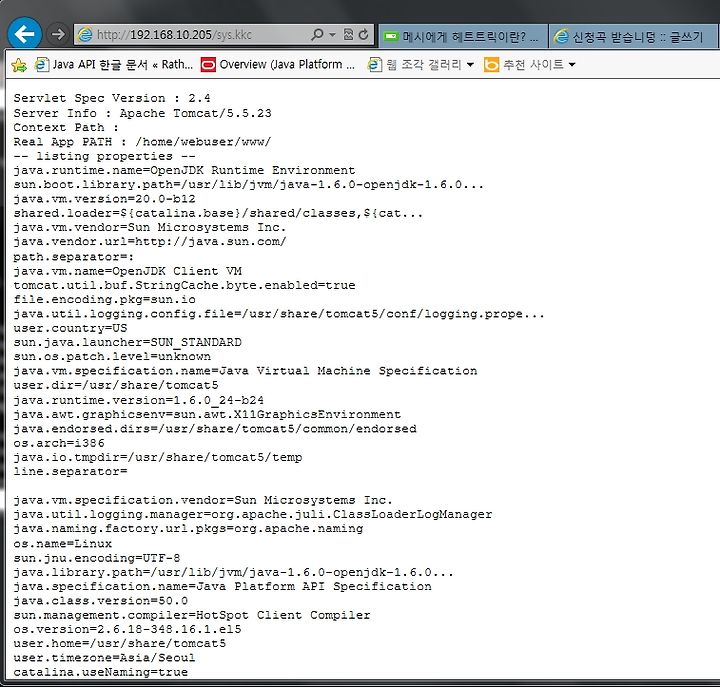
Task: Toggle the compatibility view icon
Action: (349, 34)
